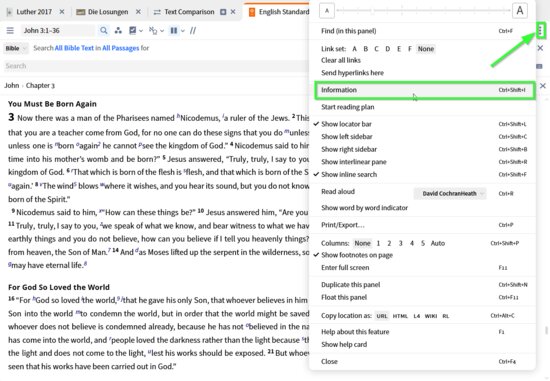
Task: Set columns to None
Action: [362, 243]
